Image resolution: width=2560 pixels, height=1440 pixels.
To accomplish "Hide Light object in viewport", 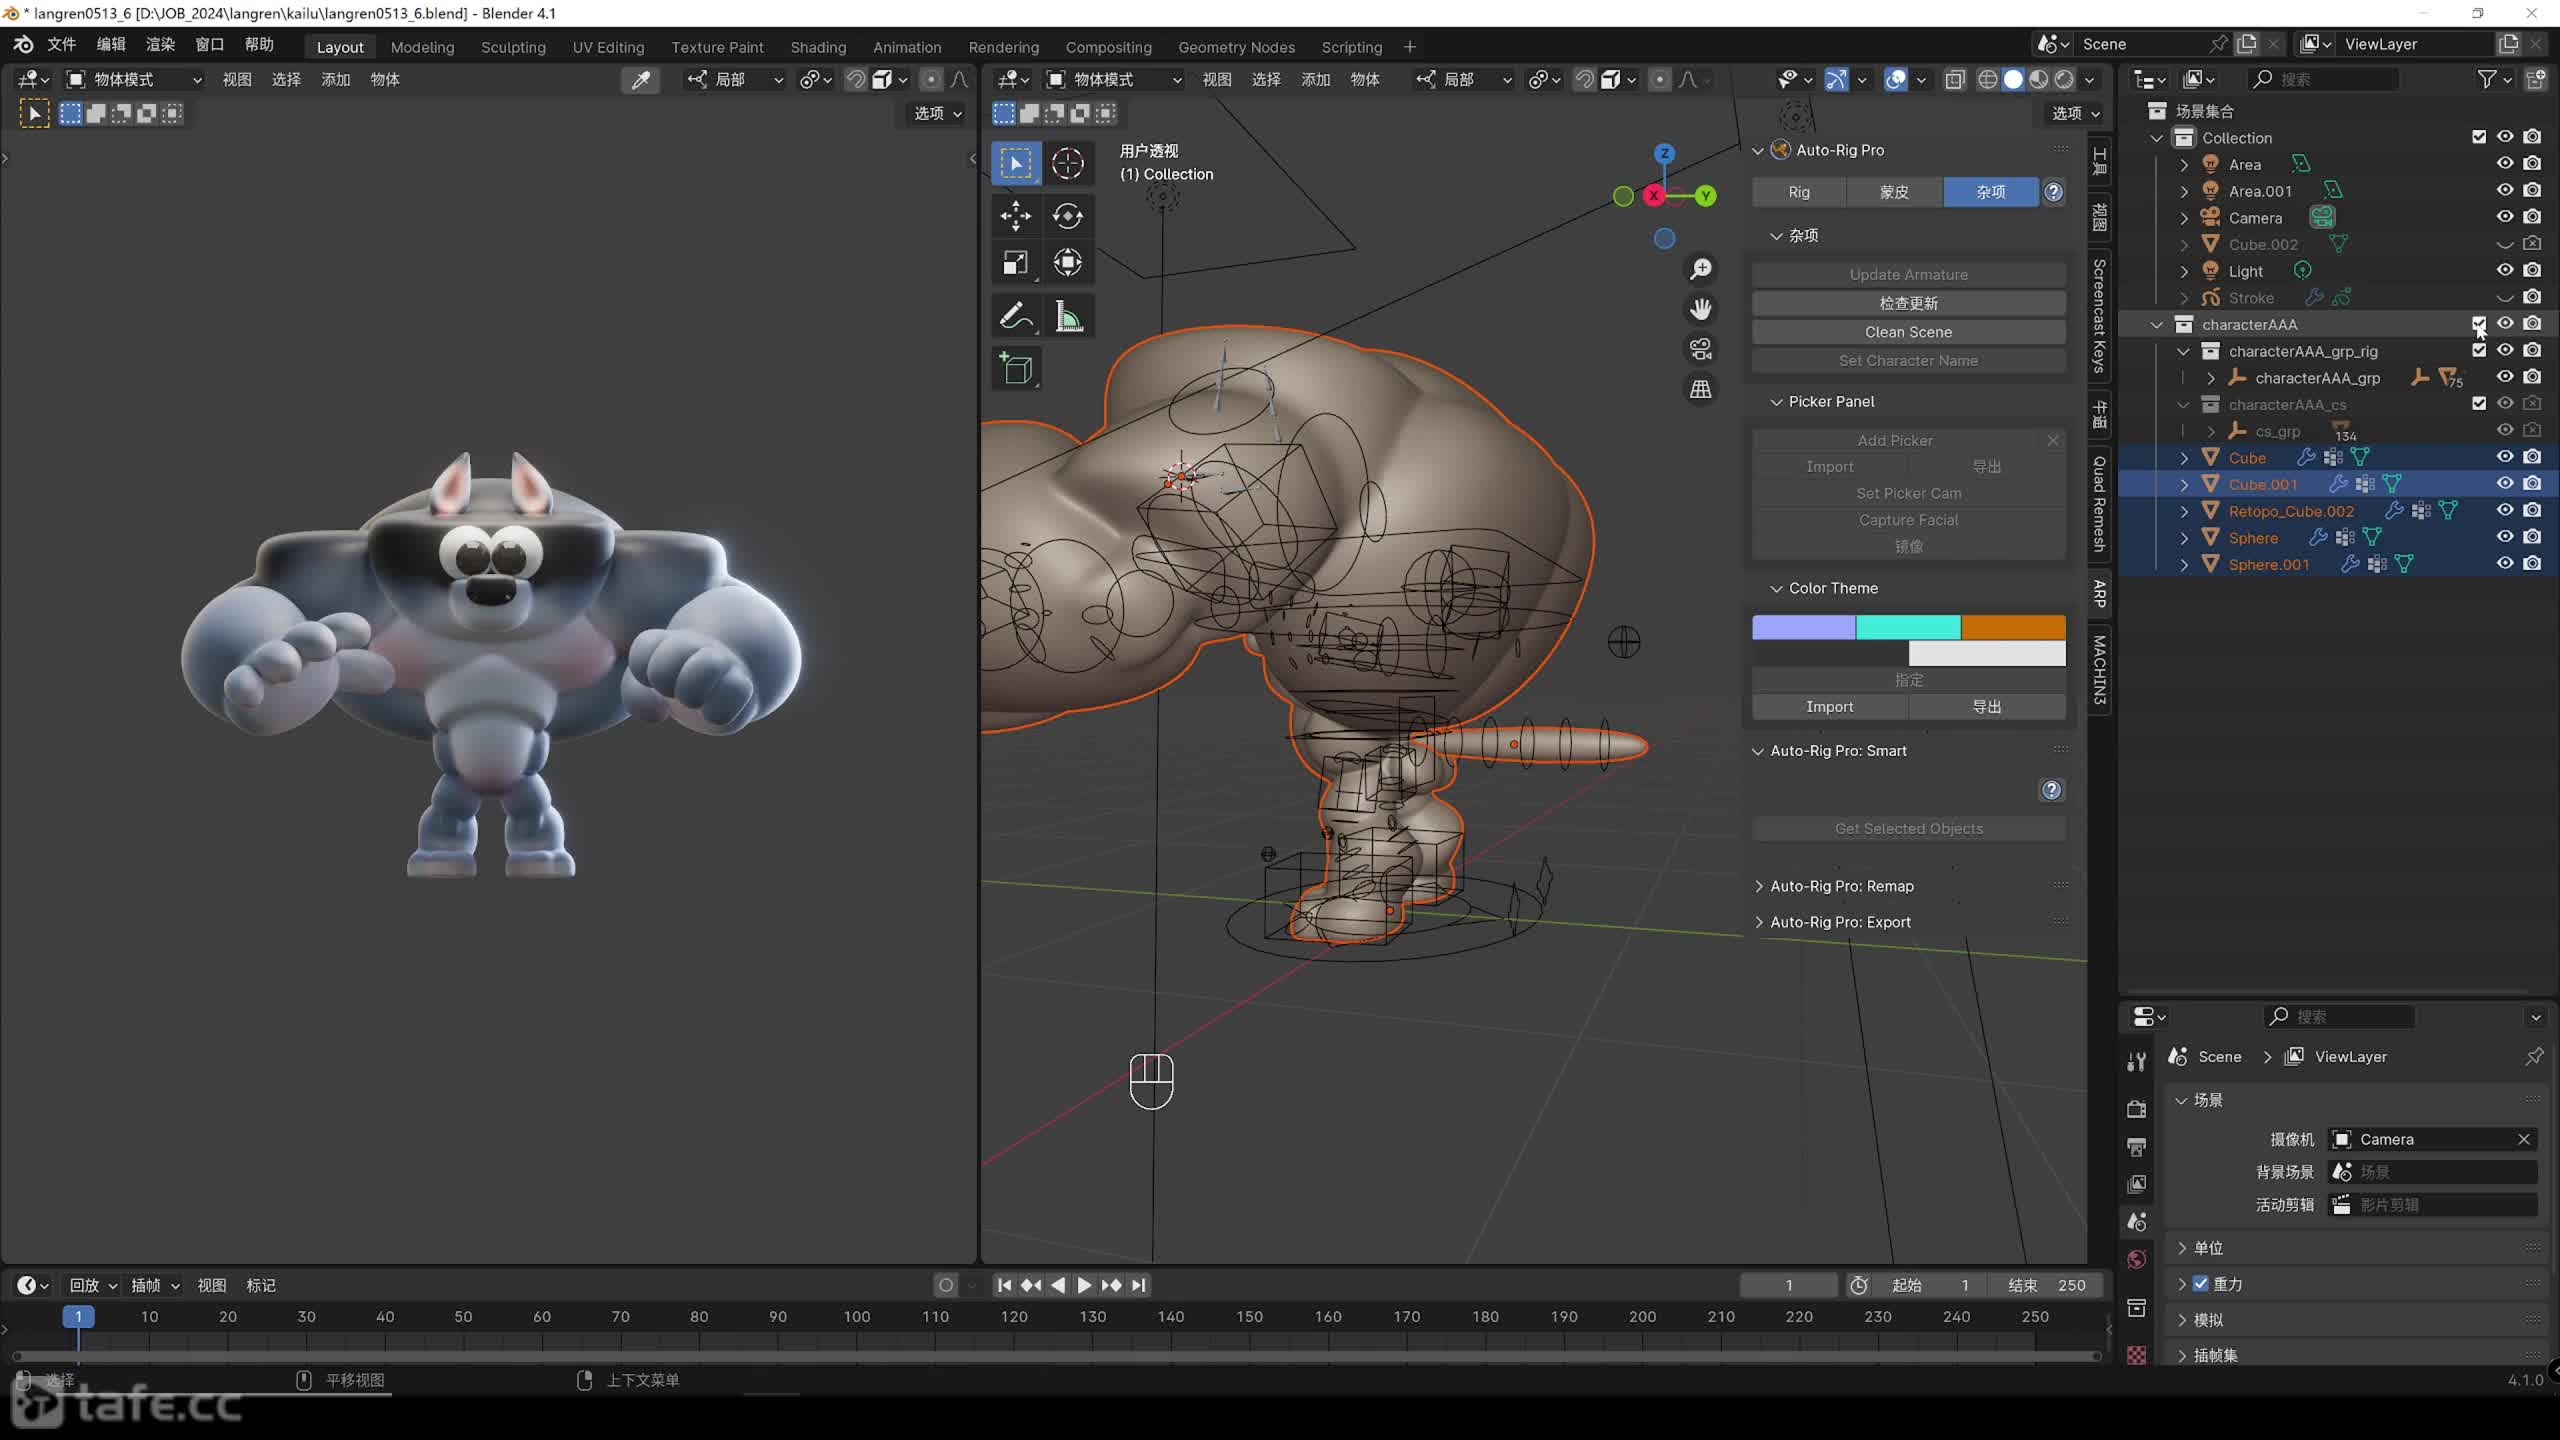I will (2505, 270).
